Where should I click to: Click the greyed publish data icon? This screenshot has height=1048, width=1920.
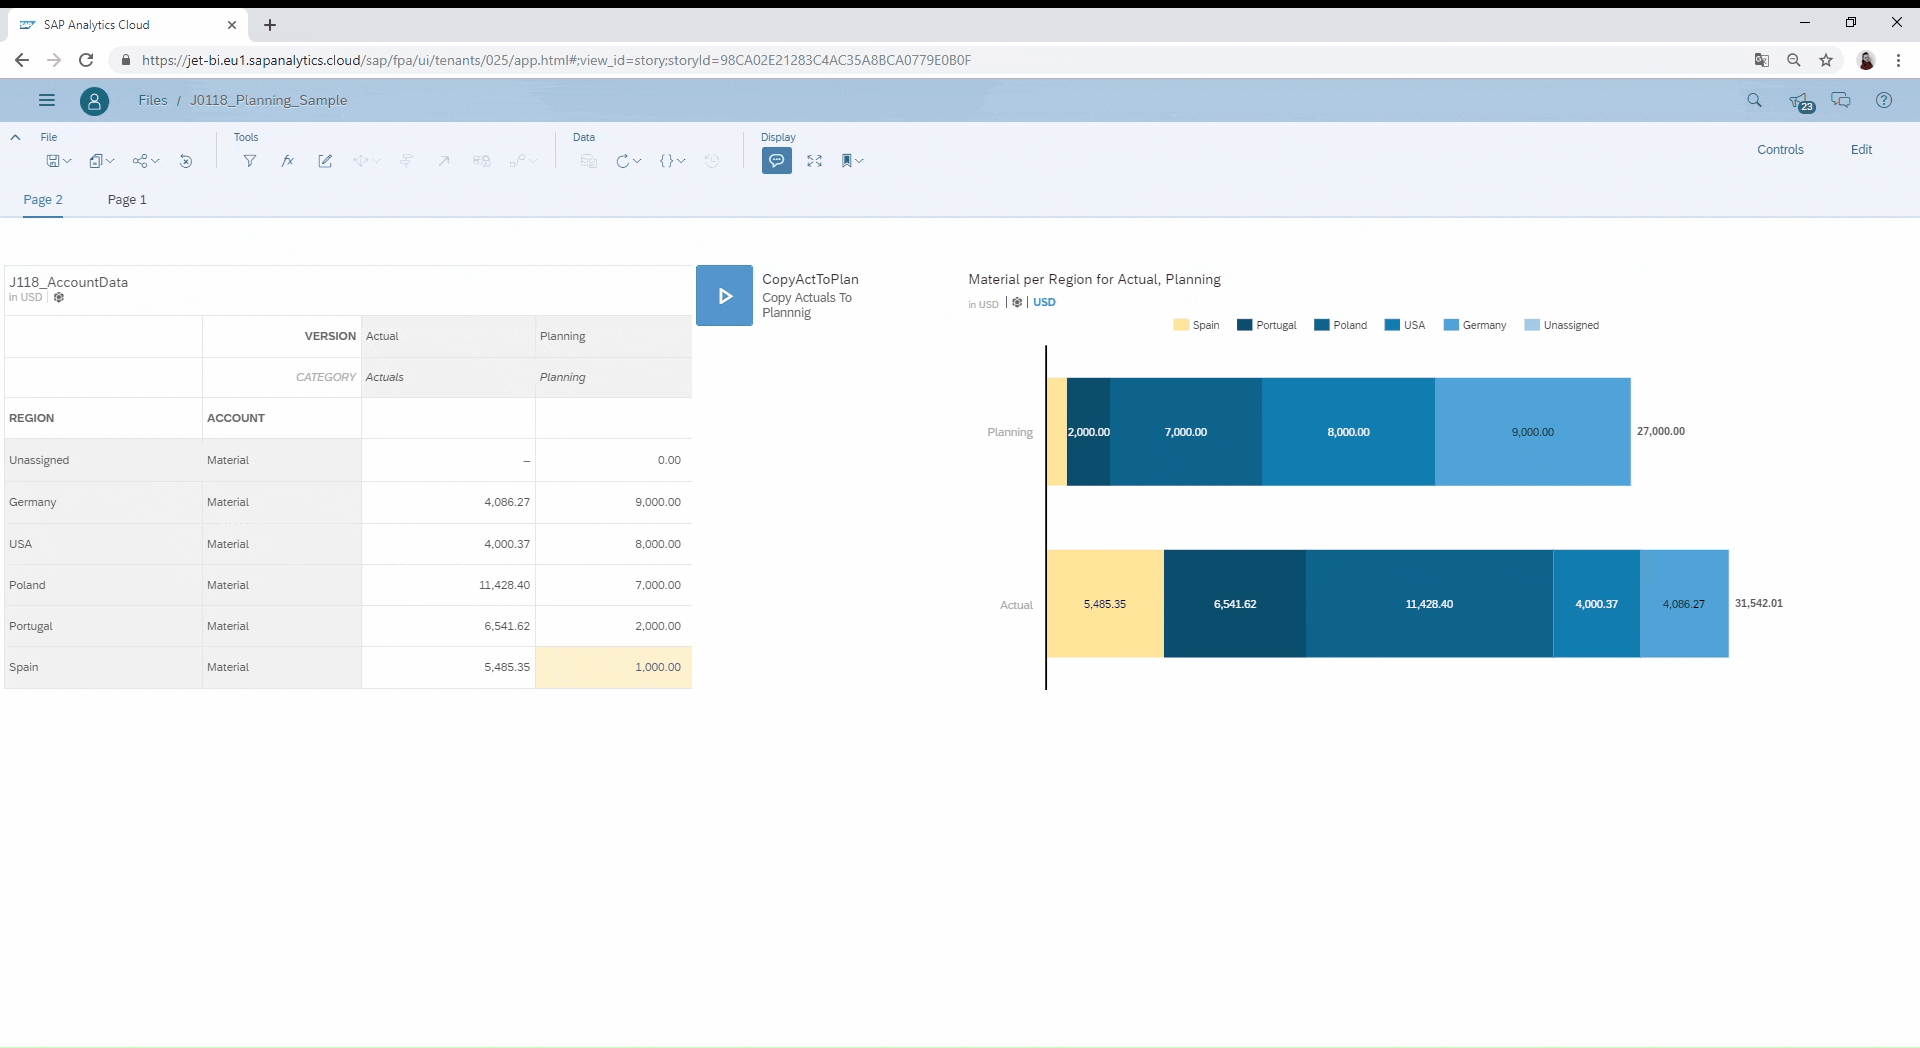[588, 161]
